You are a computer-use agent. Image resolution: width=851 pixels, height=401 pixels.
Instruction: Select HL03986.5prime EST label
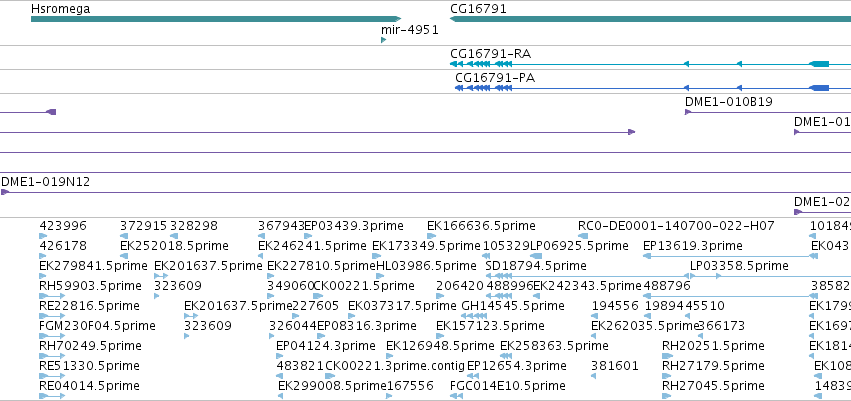(427, 265)
